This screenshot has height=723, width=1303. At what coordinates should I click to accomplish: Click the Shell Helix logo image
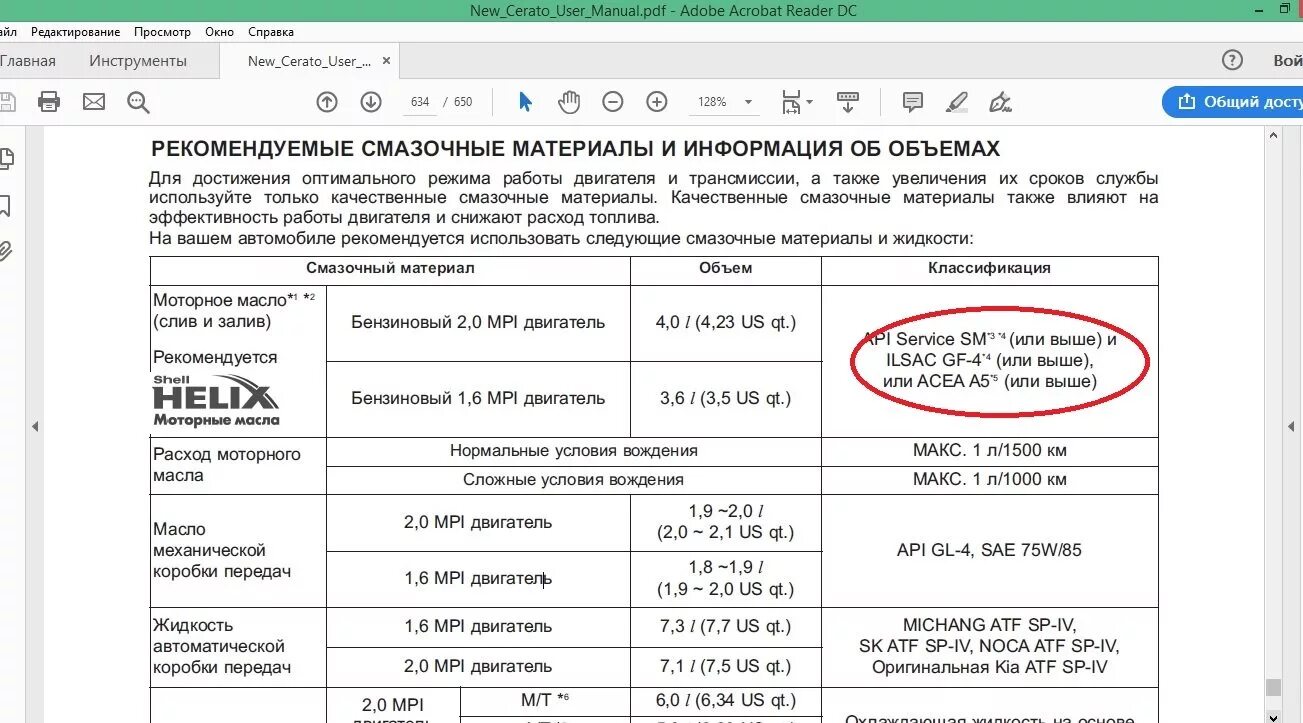point(216,400)
